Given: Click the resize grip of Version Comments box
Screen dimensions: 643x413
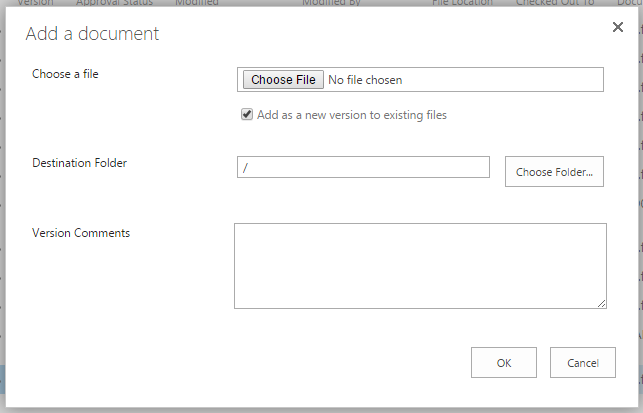Looking at the screenshot, I should [602, 303].
